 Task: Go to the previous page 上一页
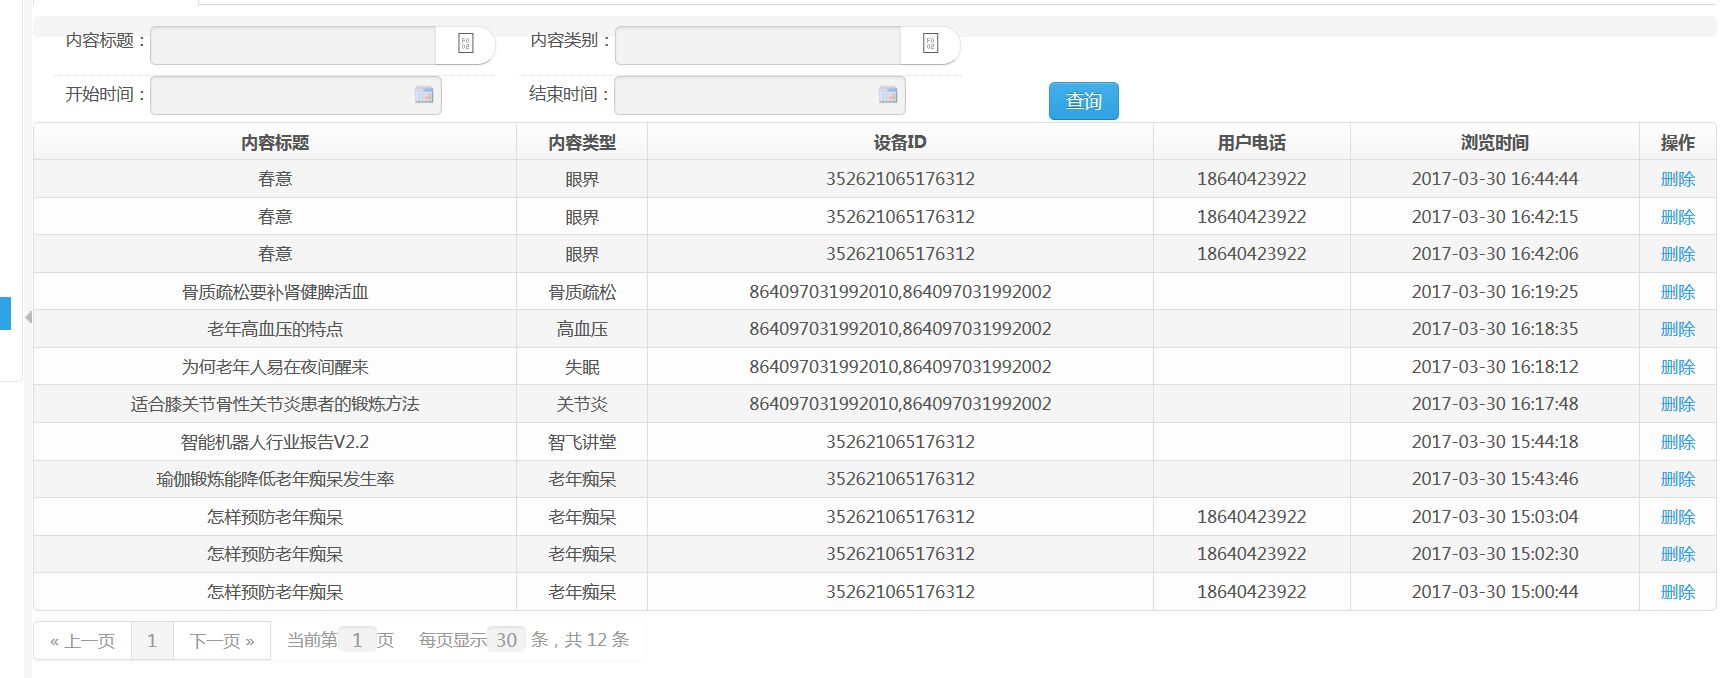coord(83,641)
